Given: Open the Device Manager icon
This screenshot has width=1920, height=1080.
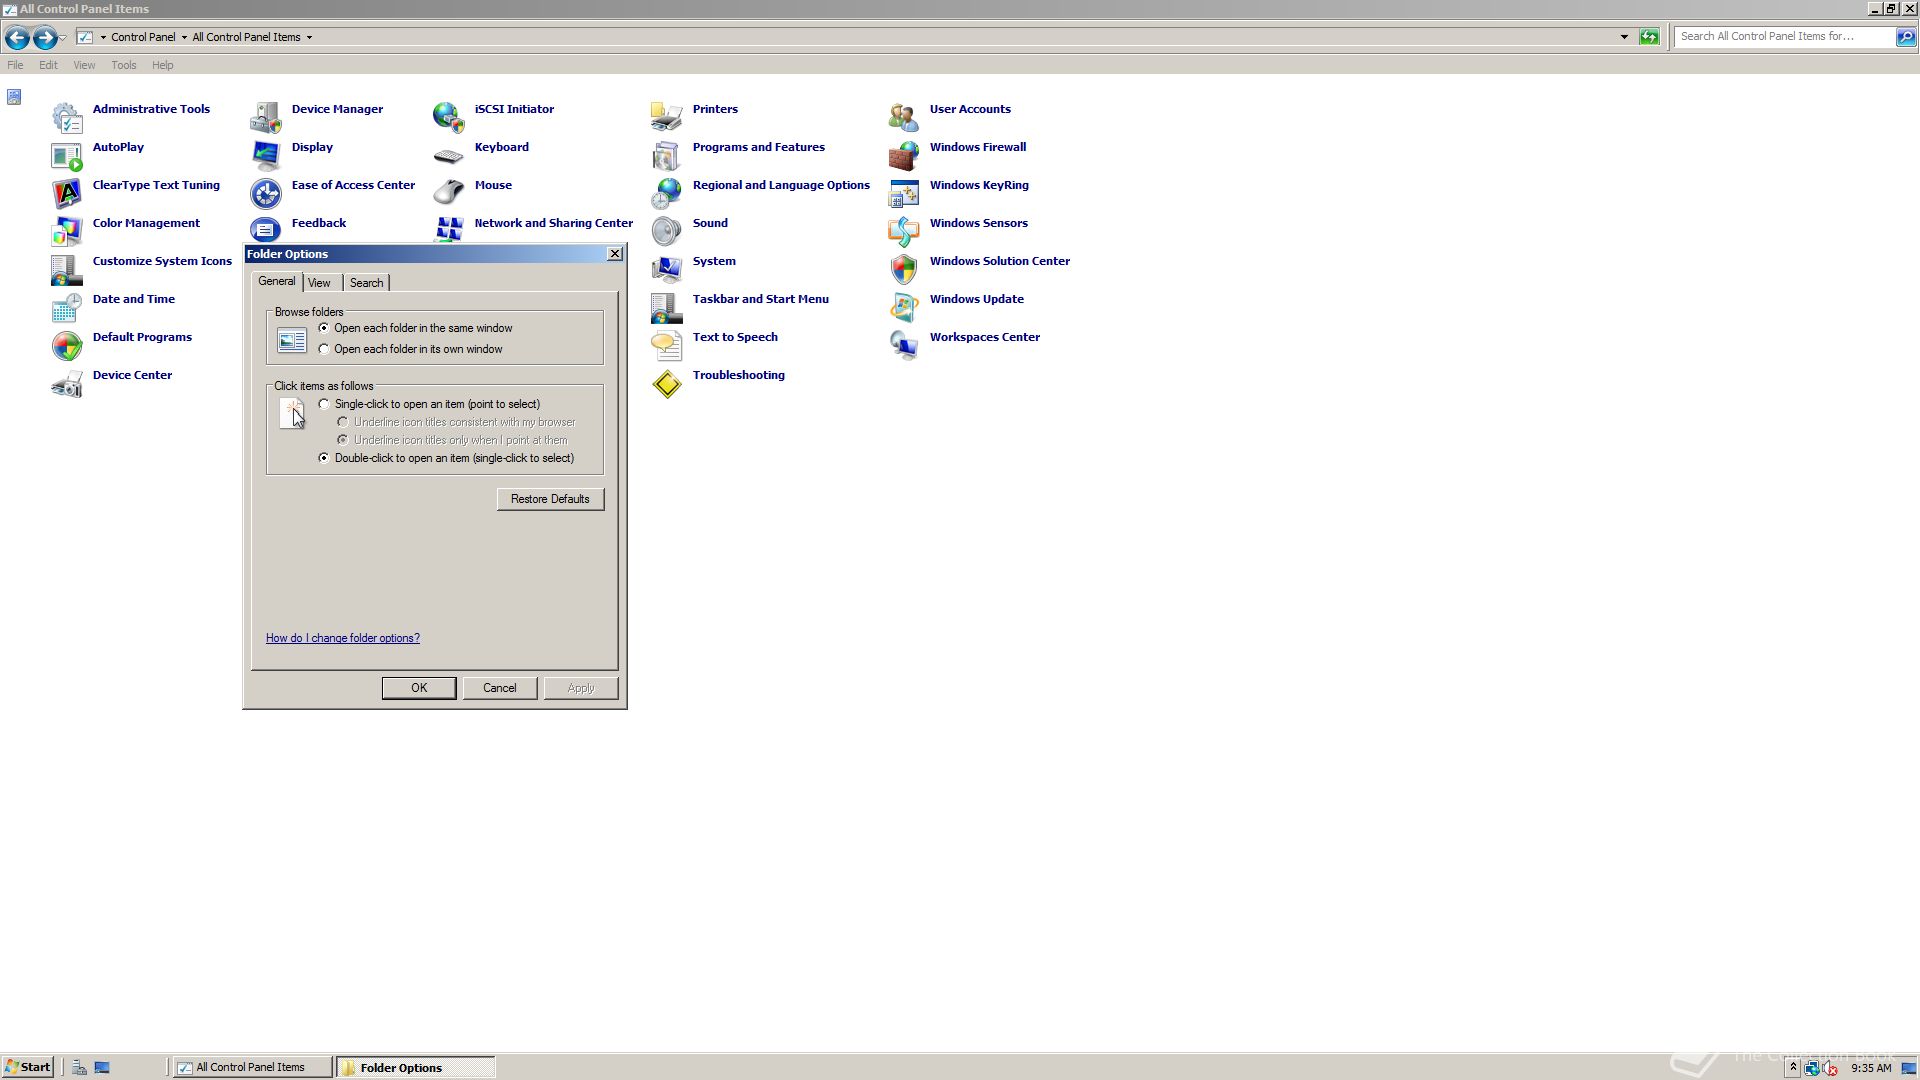Looking at the screenshot, I should 266,118.
